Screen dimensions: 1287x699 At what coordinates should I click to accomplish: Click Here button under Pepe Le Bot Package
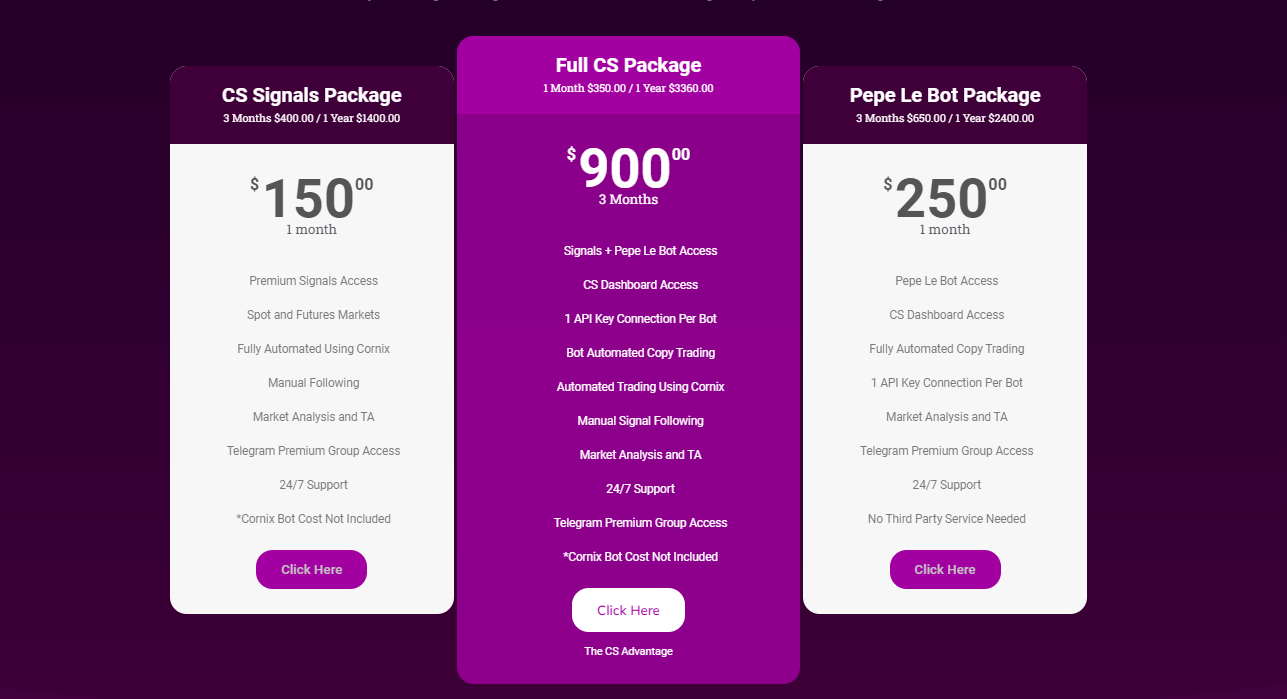[x=945, y=569]
